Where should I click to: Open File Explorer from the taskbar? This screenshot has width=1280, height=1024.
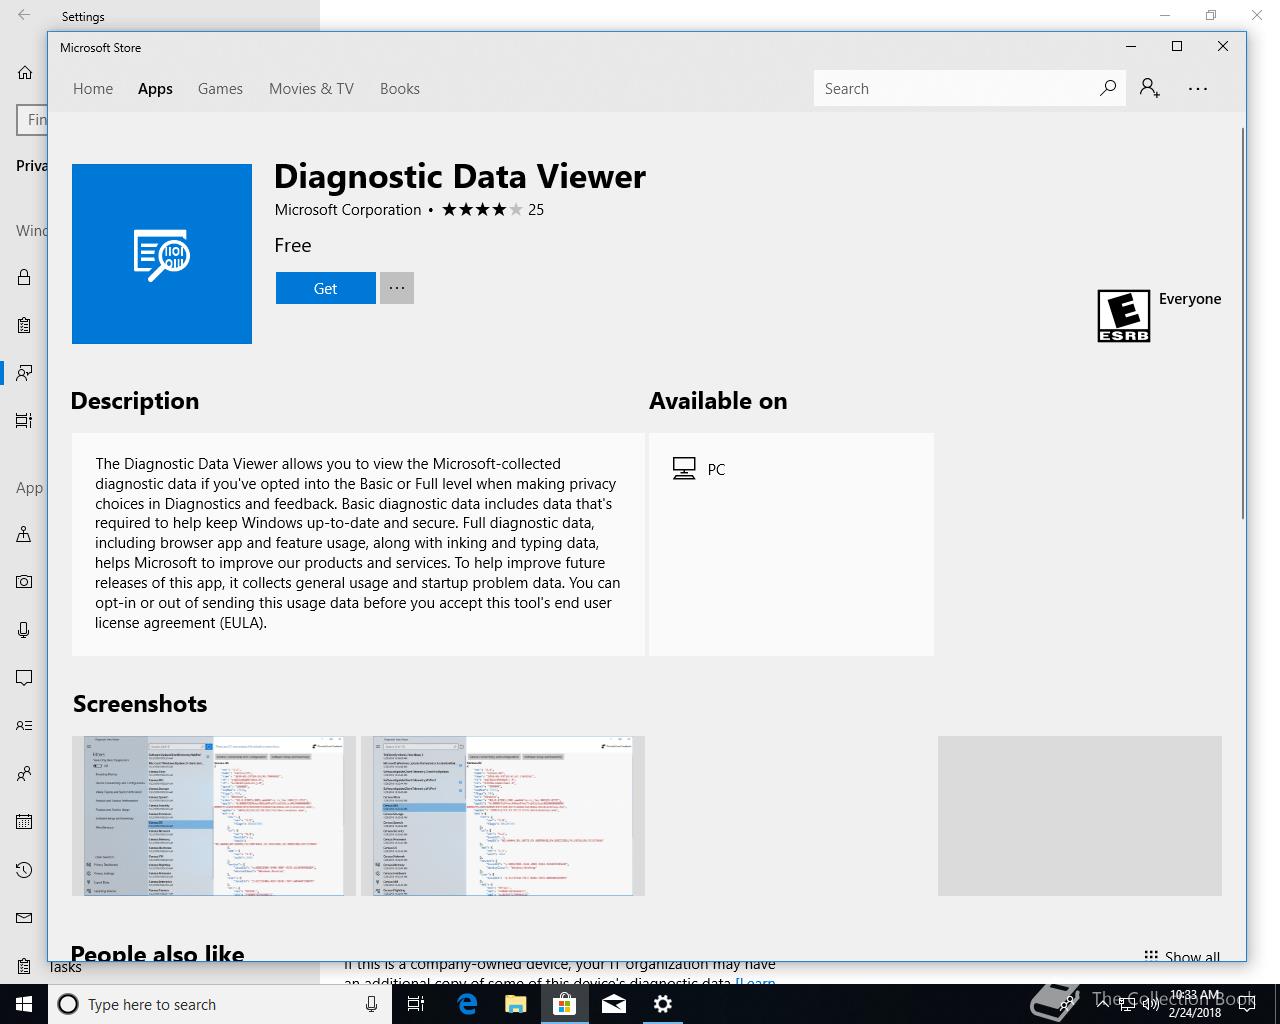tap(515, 1004)
